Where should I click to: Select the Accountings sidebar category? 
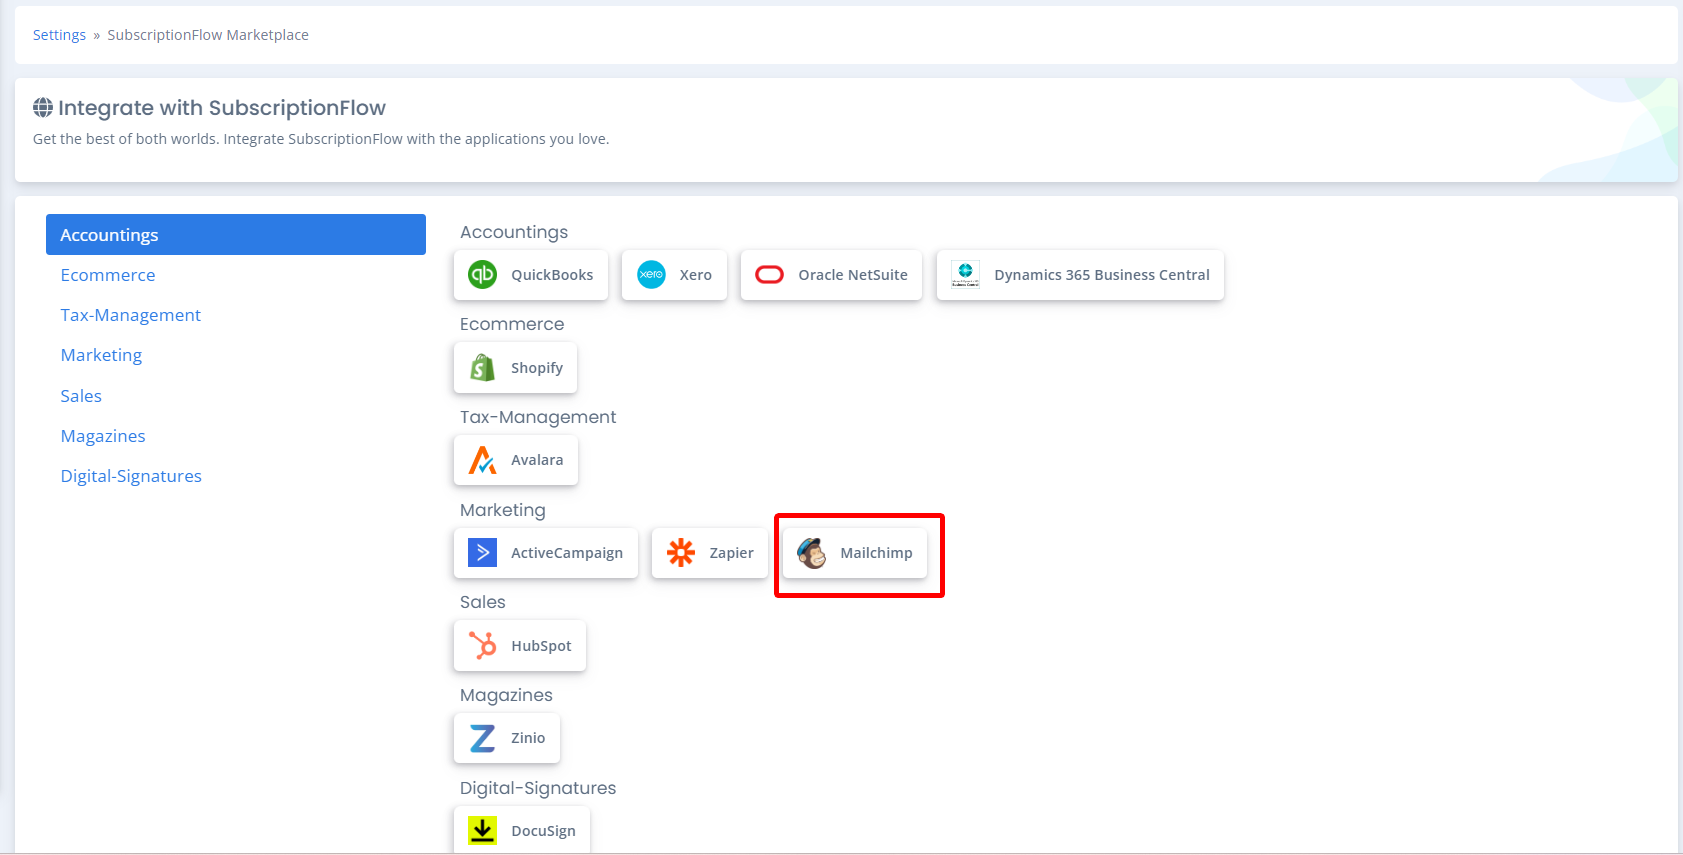point(236,235)
